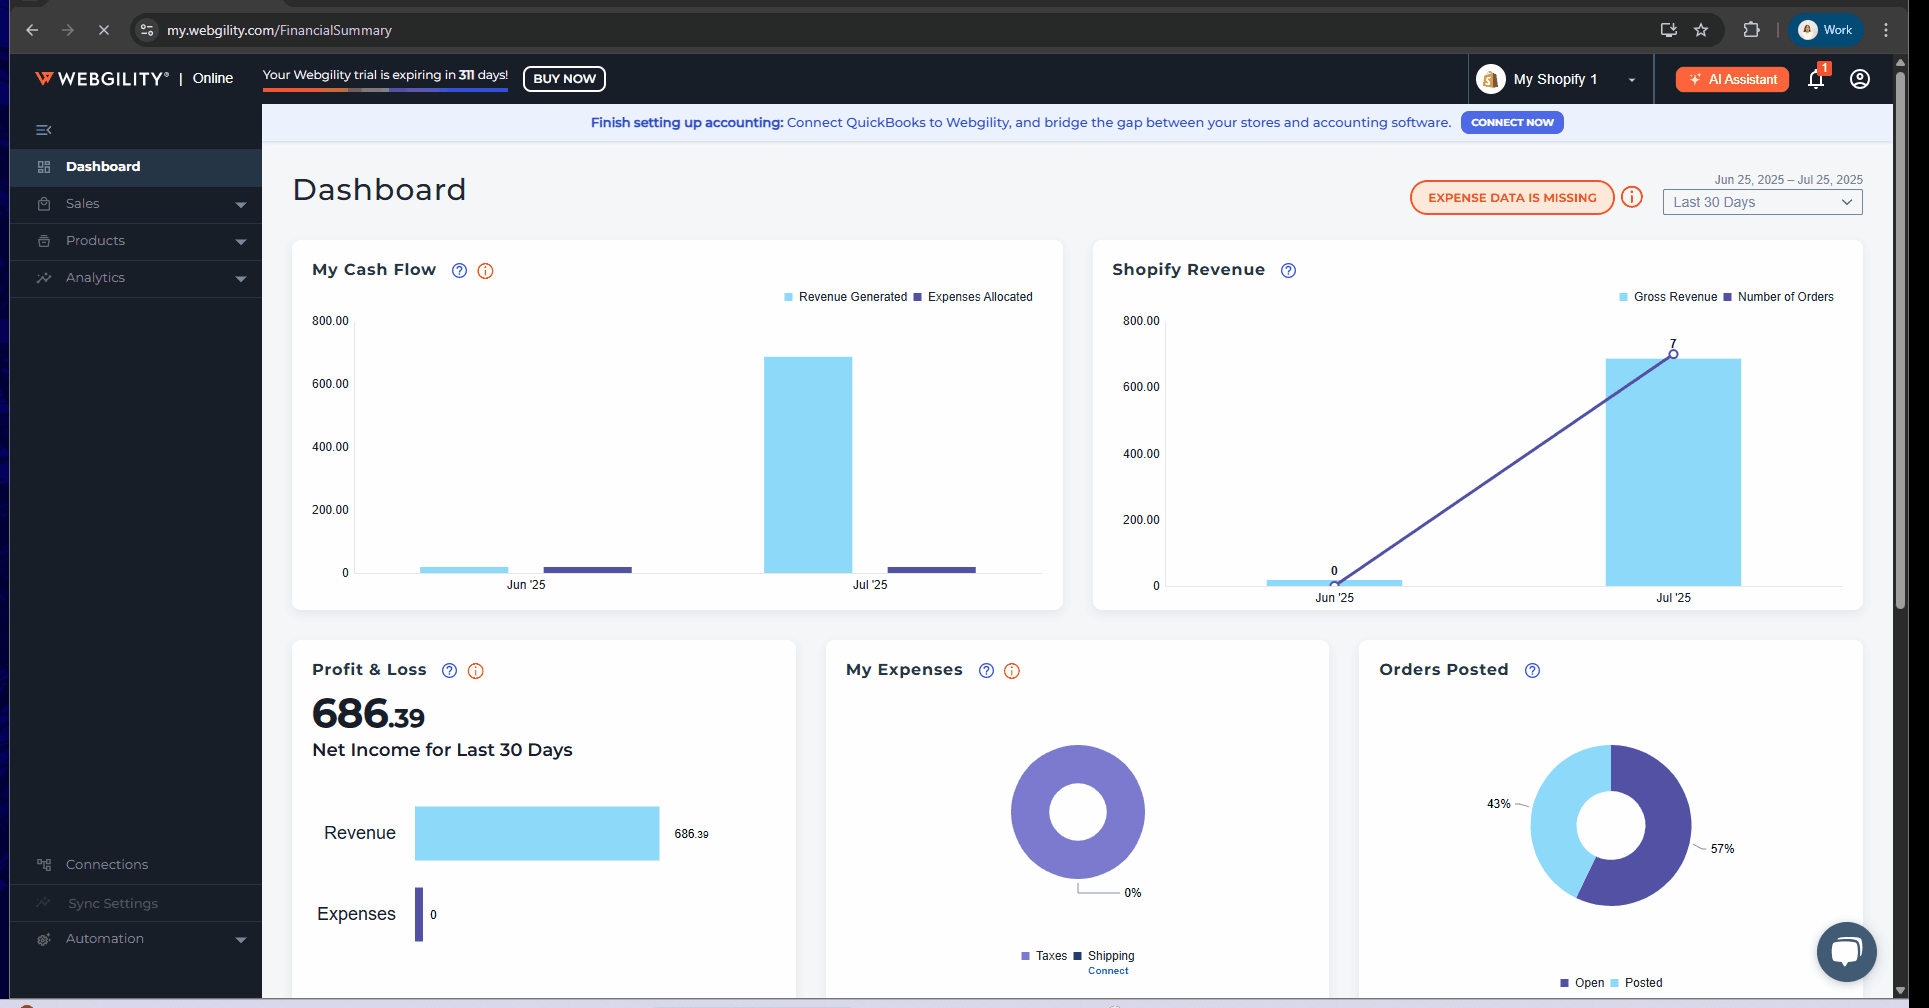Collapse the sidebar with the menu icon
The image size is (1929, 1008).
[x=44, y=130]
